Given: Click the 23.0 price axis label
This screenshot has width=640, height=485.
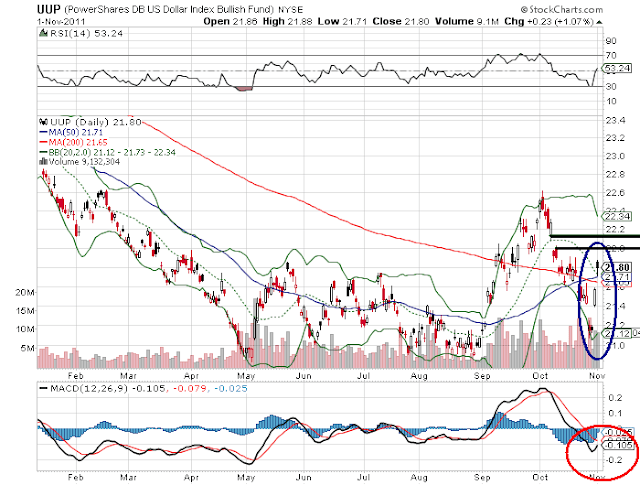Looking at the screenshot, I should [615, 156].
